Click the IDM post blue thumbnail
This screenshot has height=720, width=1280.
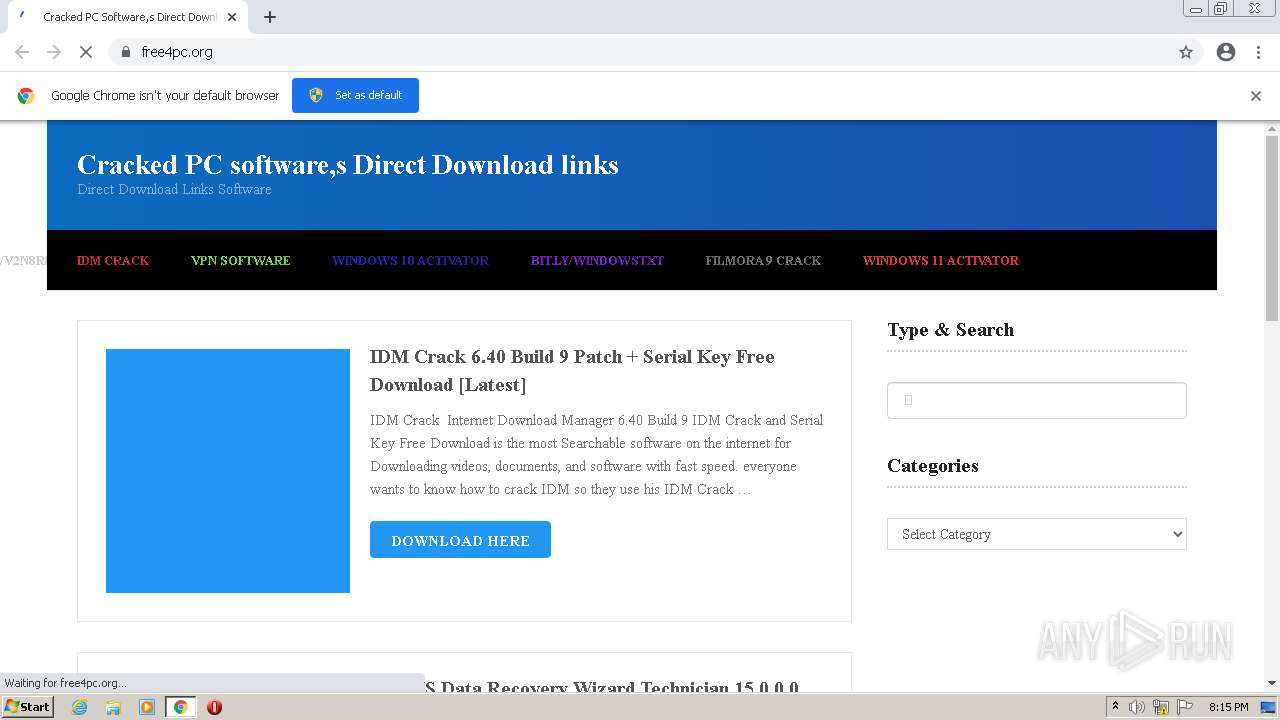coord(228,471)
